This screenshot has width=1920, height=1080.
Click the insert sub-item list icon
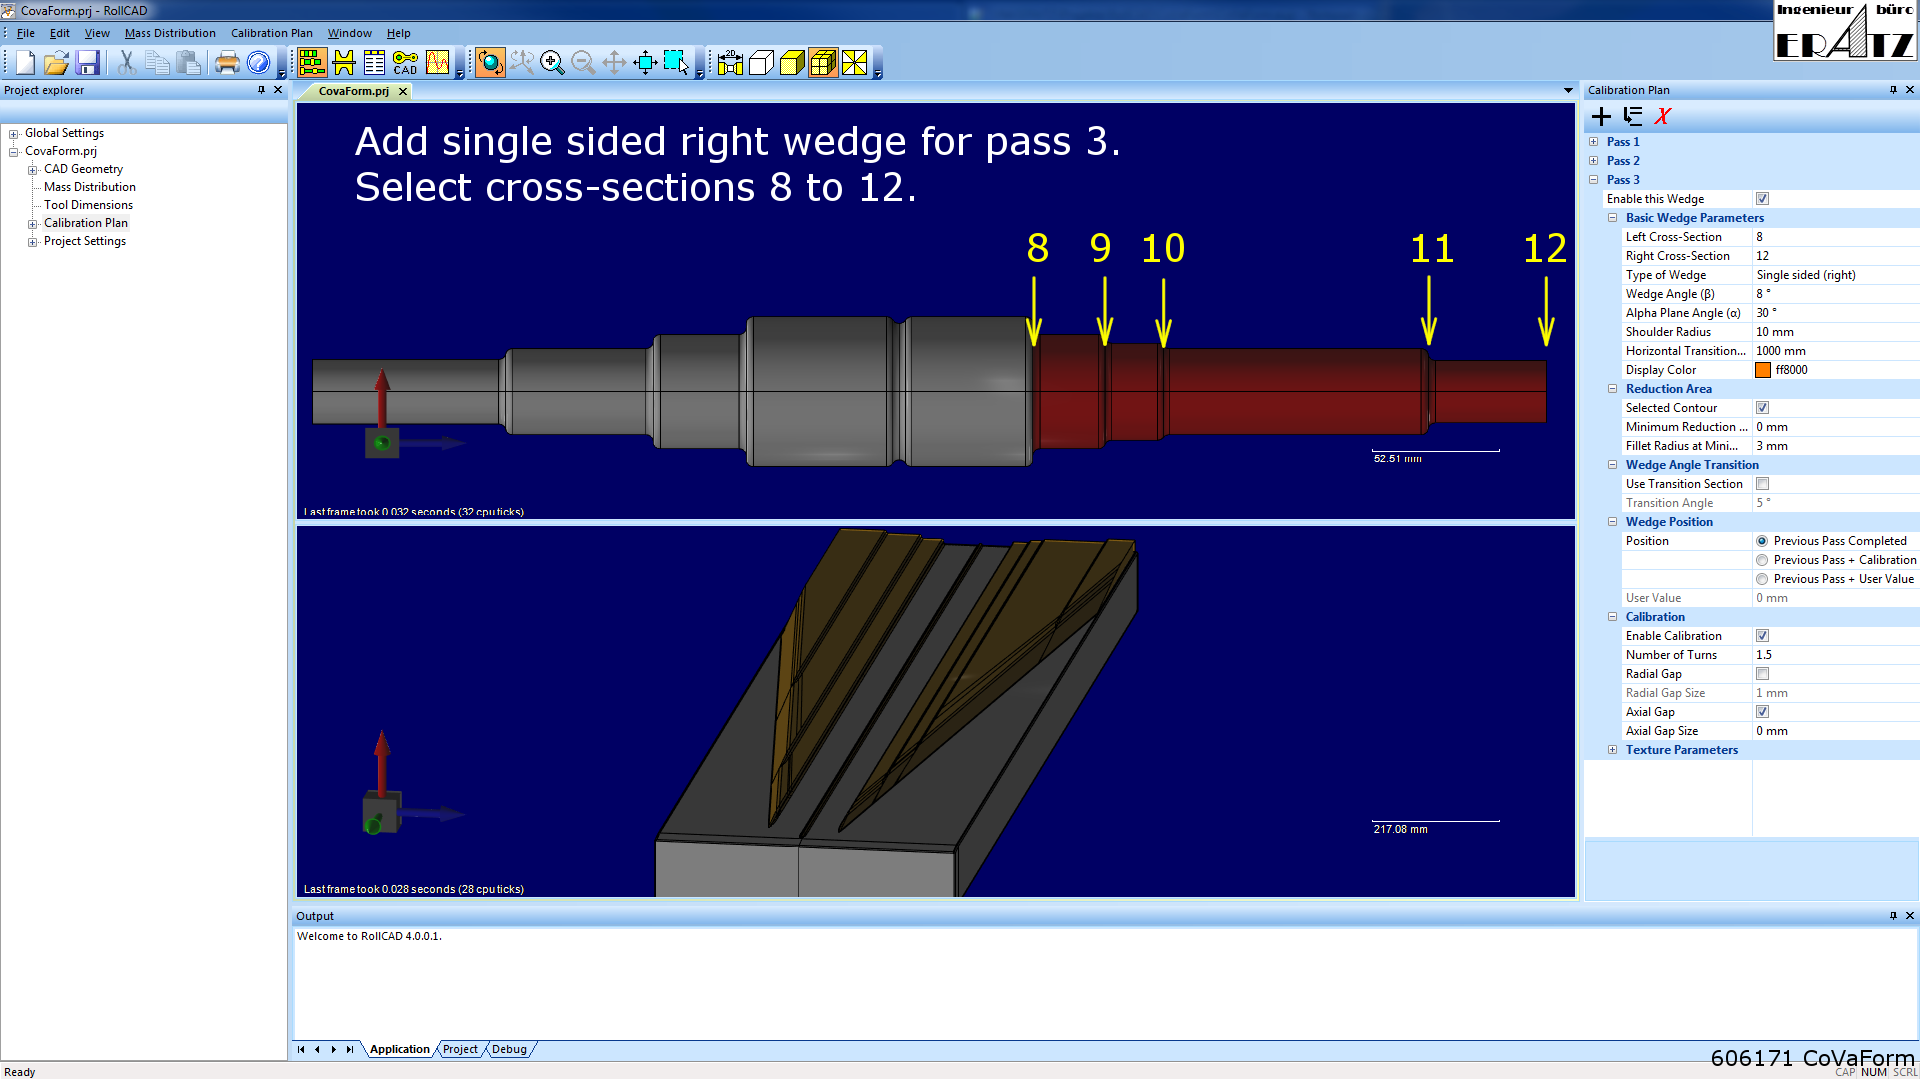pos(1632,116)
